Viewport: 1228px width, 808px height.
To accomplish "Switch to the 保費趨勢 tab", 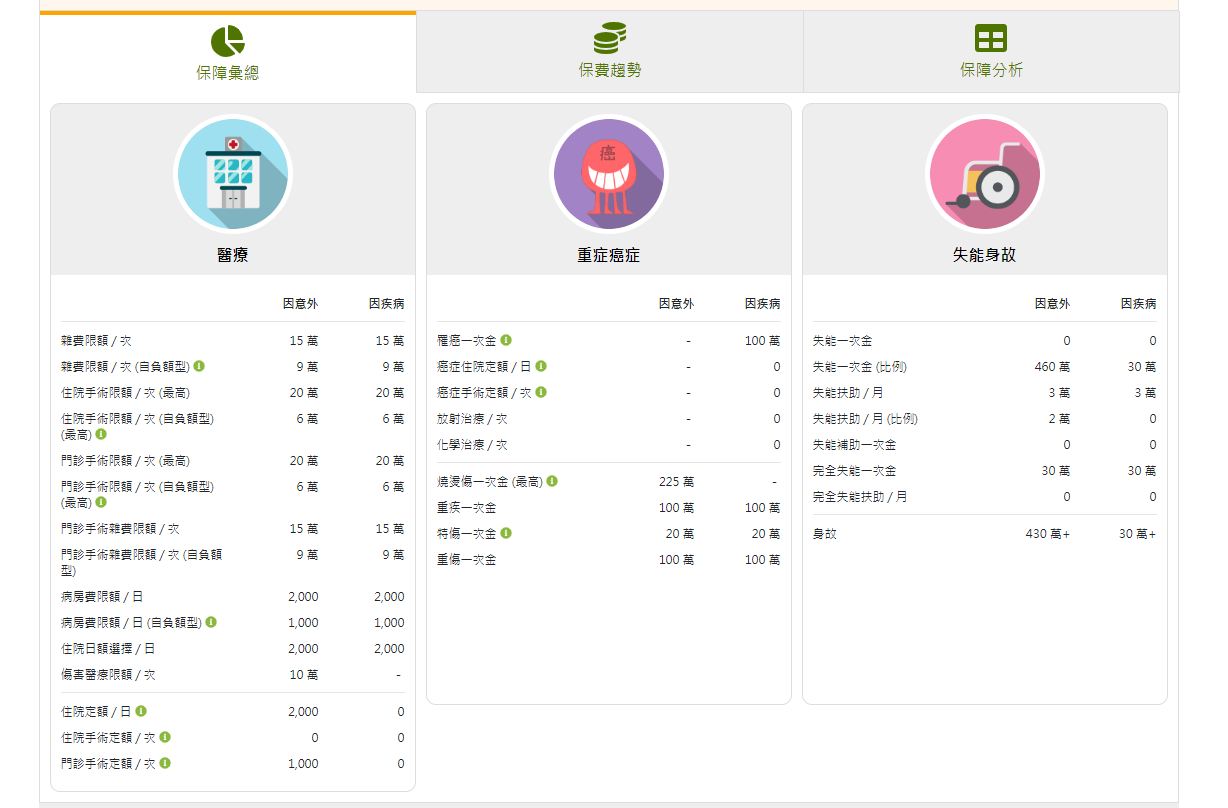I will click(x=610, y=52).
